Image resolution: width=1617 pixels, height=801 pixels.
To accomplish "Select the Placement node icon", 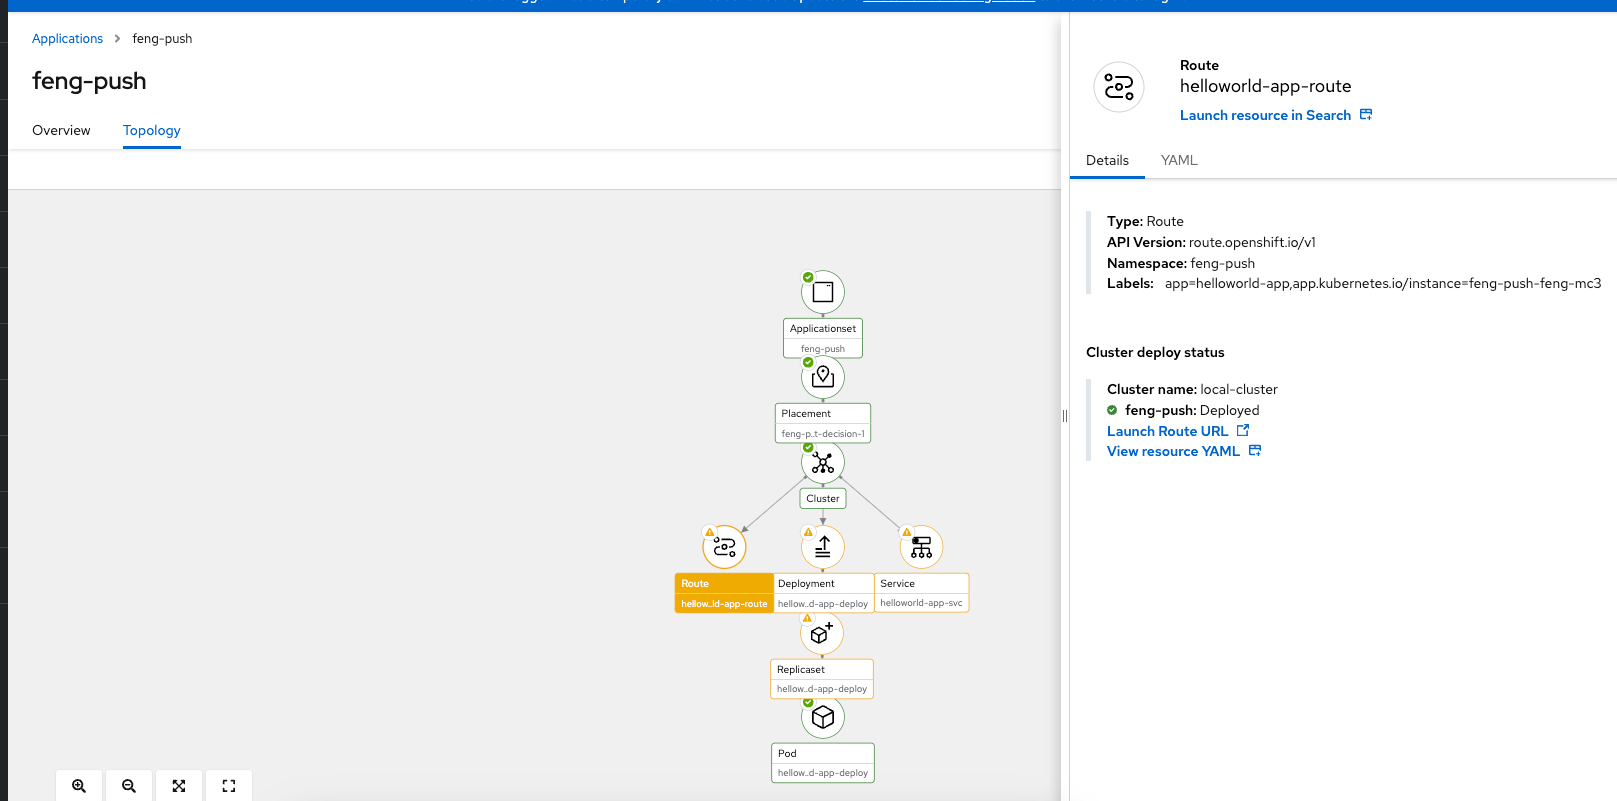I will click(823, 377).
